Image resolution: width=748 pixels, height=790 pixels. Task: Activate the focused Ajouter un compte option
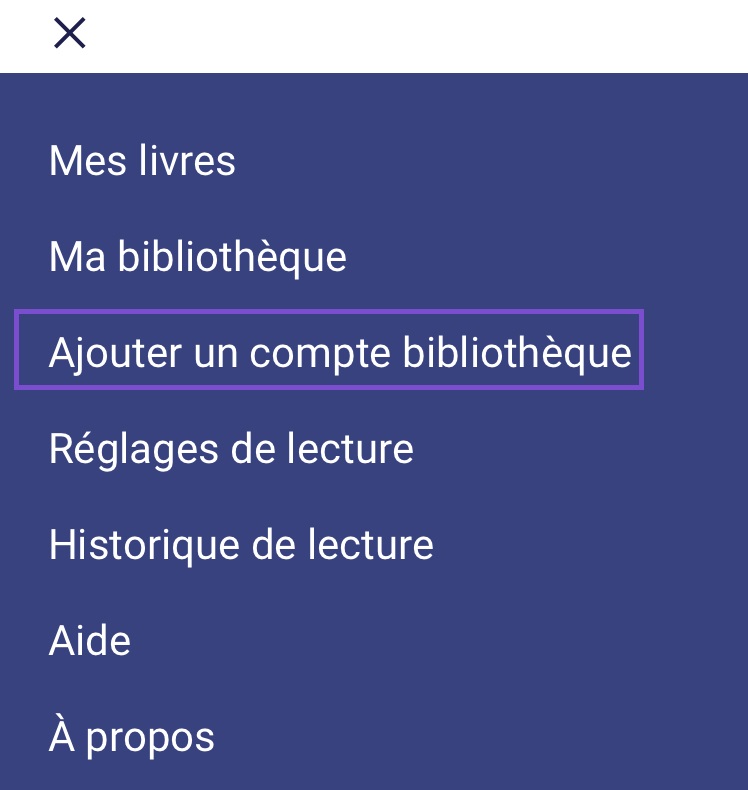click(329, 350)
